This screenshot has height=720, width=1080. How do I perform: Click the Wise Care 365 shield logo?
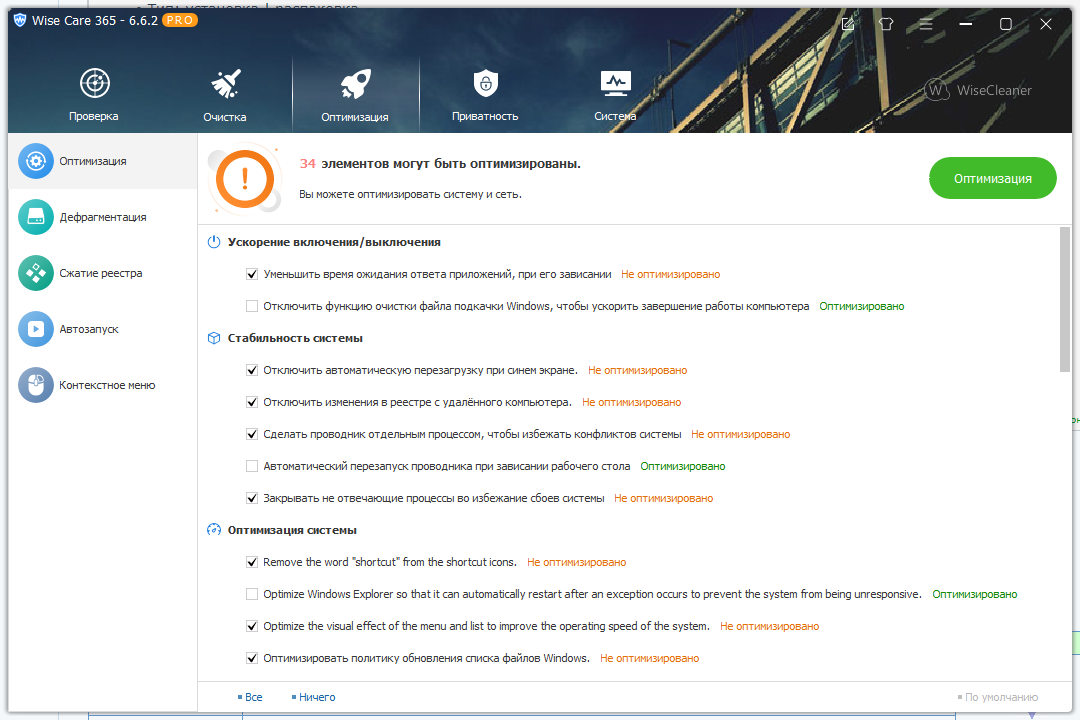(x=19, y=20)
